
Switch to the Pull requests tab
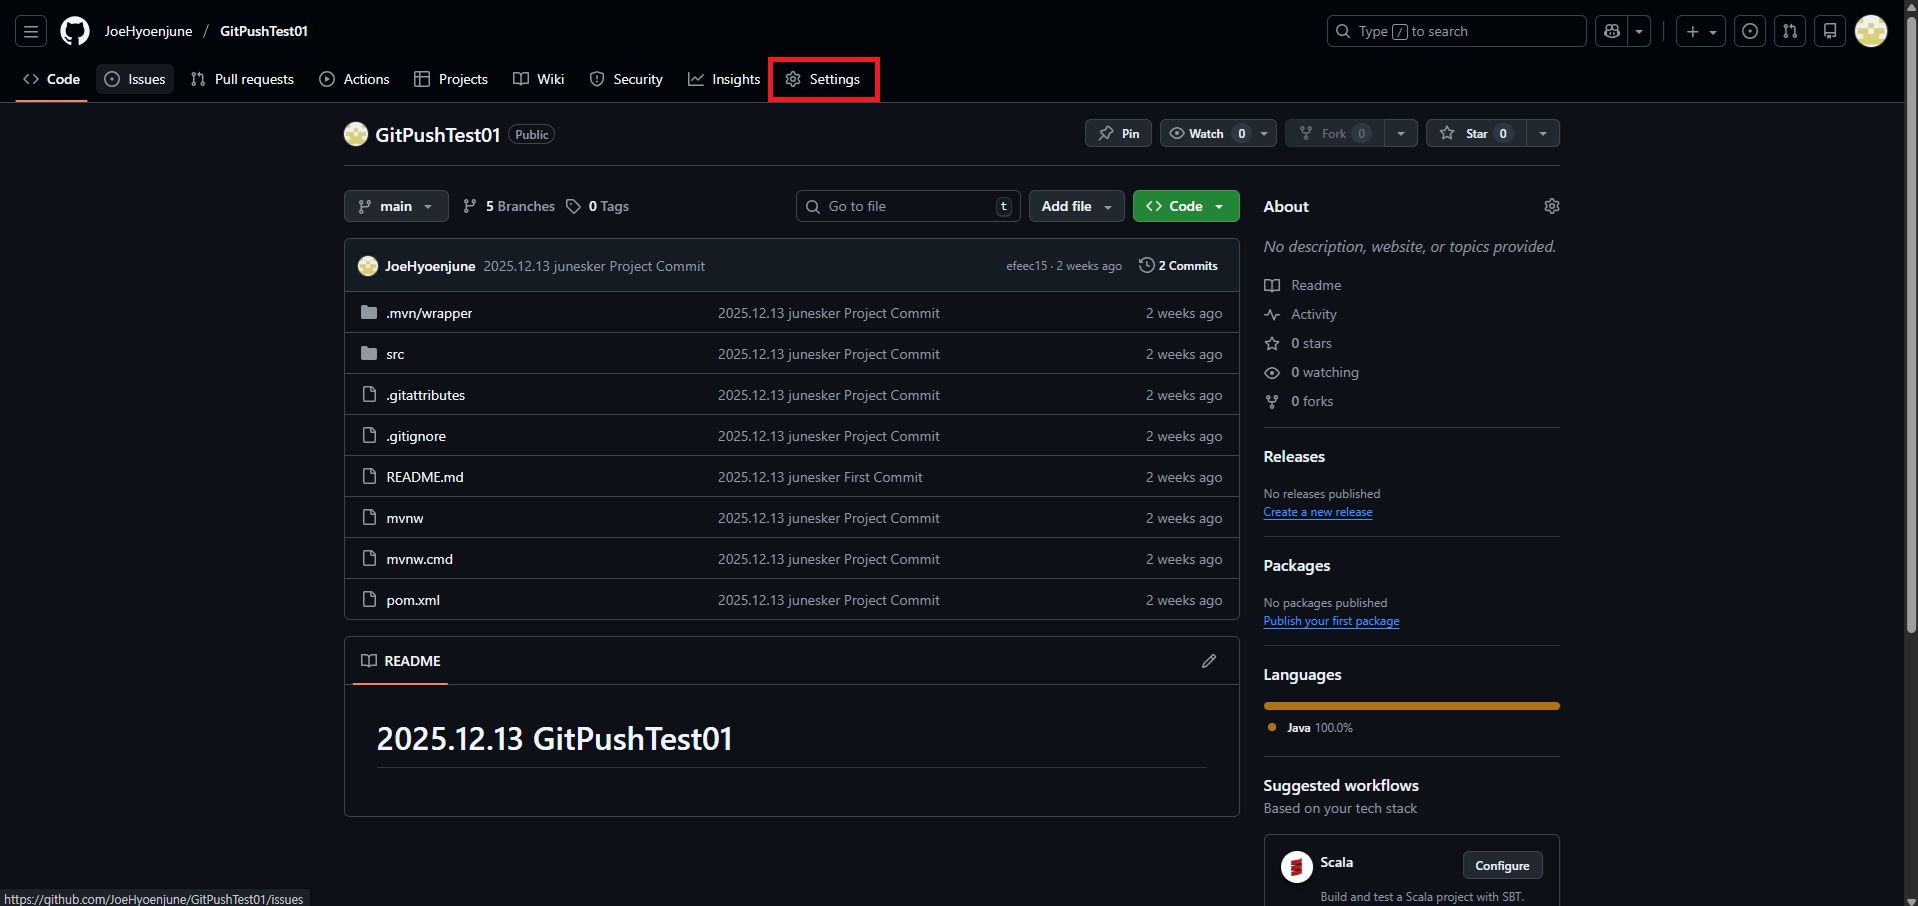tap(242, 79)
